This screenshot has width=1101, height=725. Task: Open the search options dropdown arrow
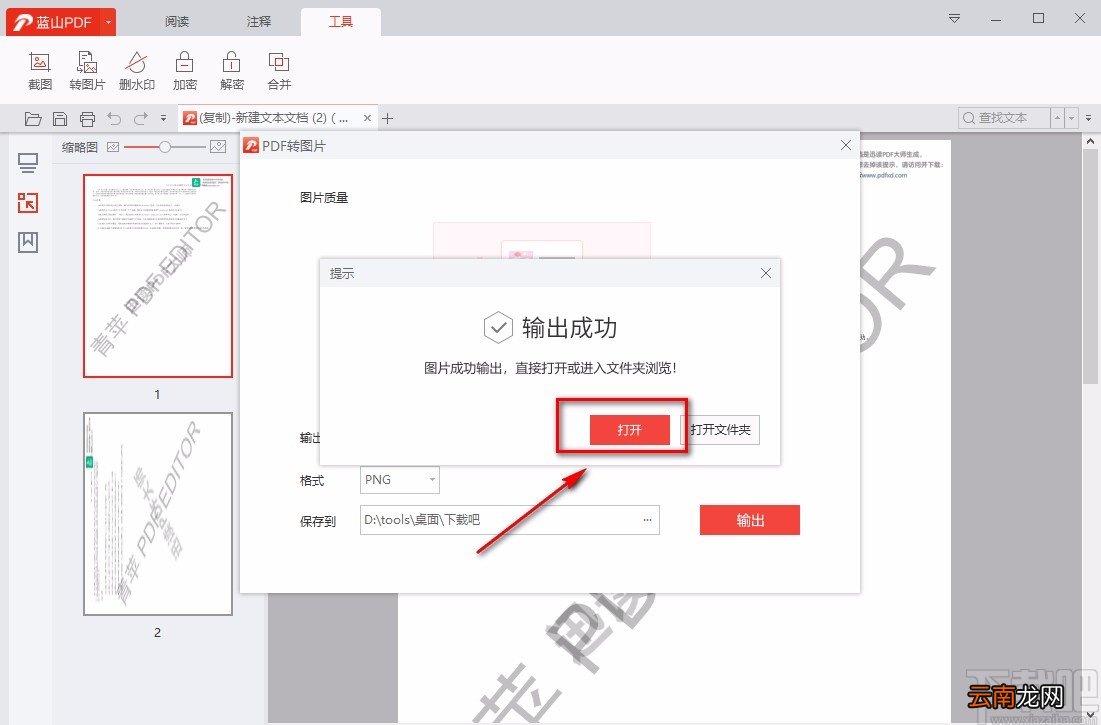(x=1072, y=118)
